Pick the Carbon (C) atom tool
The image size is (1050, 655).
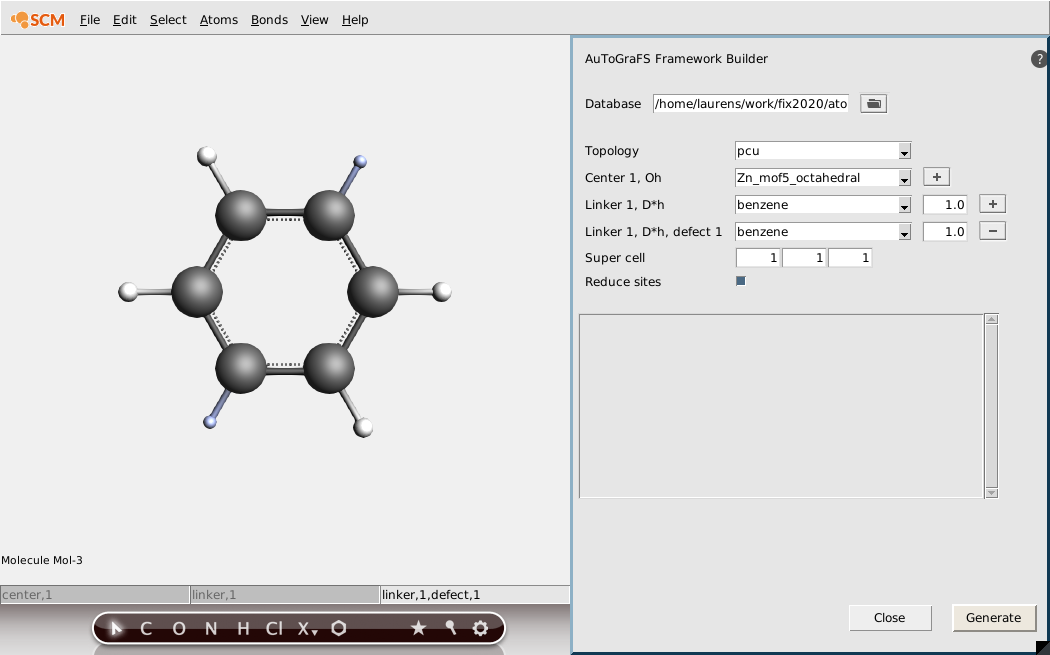pyautogui.click(x=146, y=628)
